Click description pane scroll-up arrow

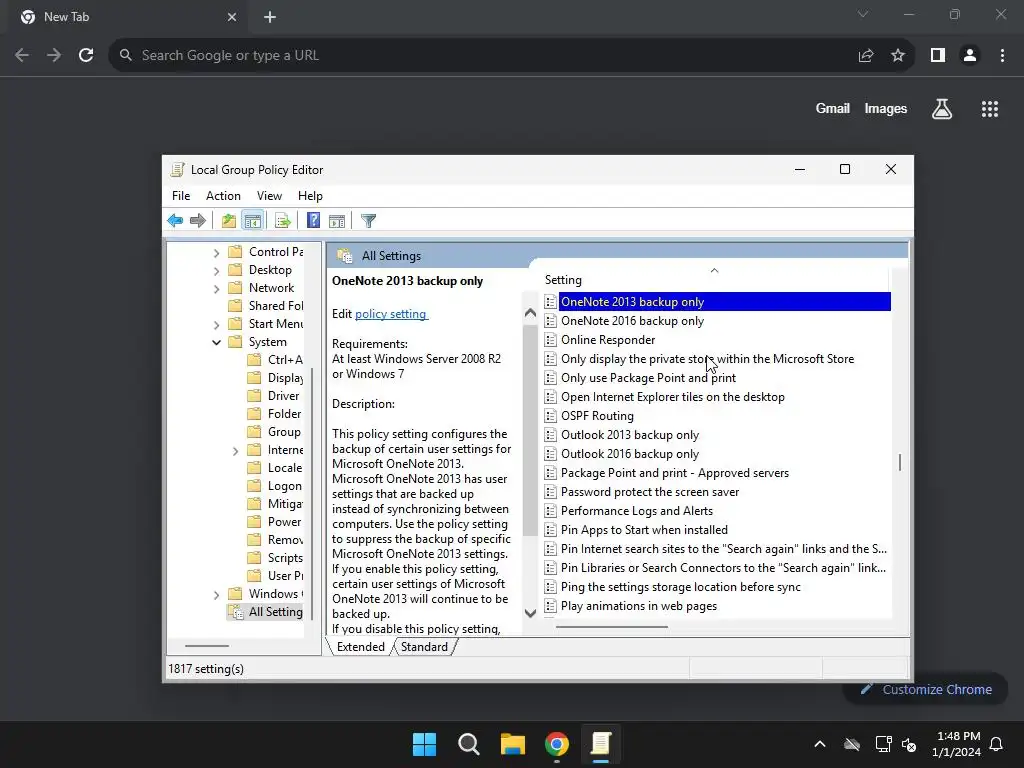(530, 313)
